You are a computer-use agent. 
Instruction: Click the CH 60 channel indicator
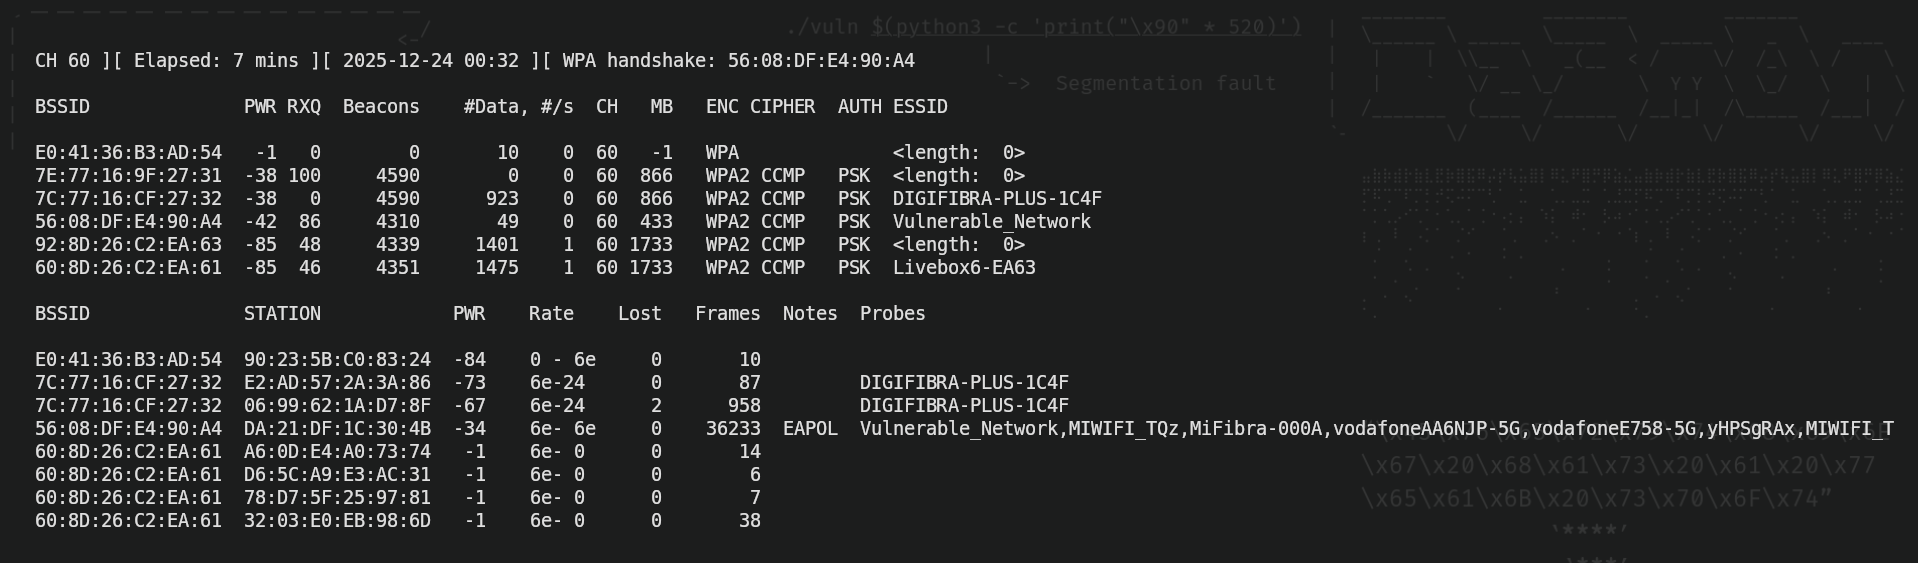click(x=62, y=61)
